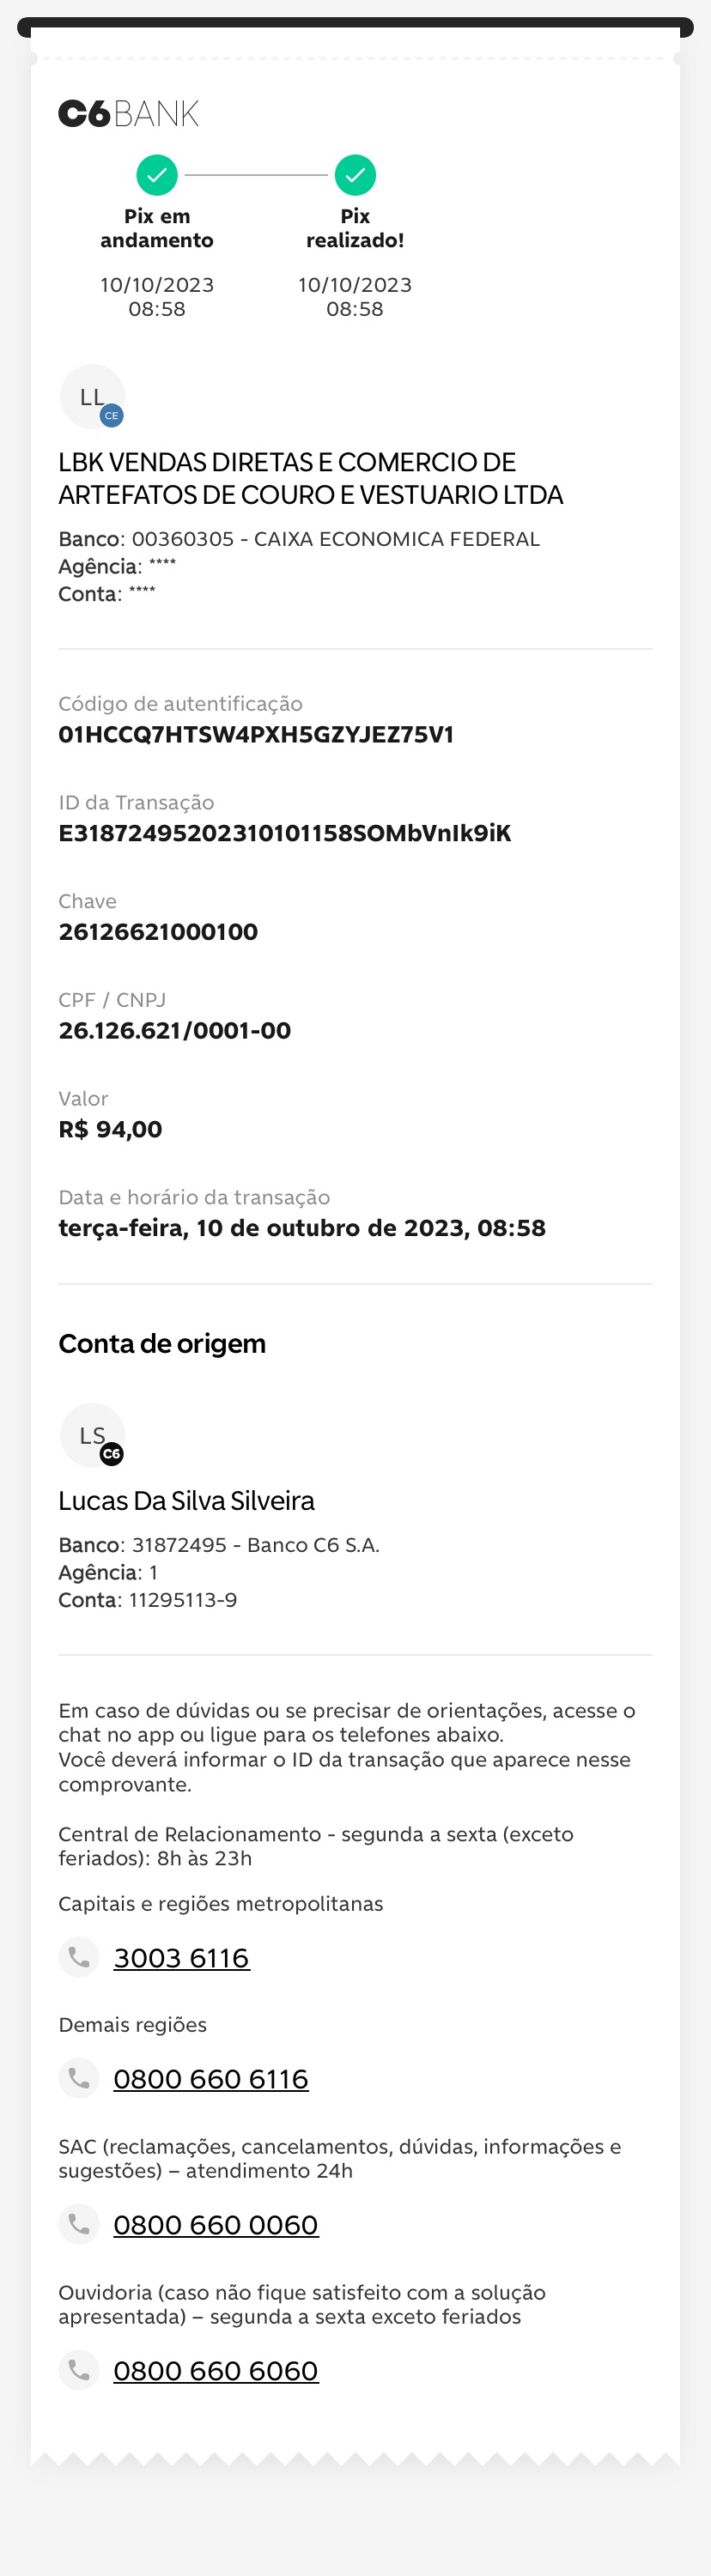Click the recipient name LBK VENDAS DIRETAS

tap(310, 478)
